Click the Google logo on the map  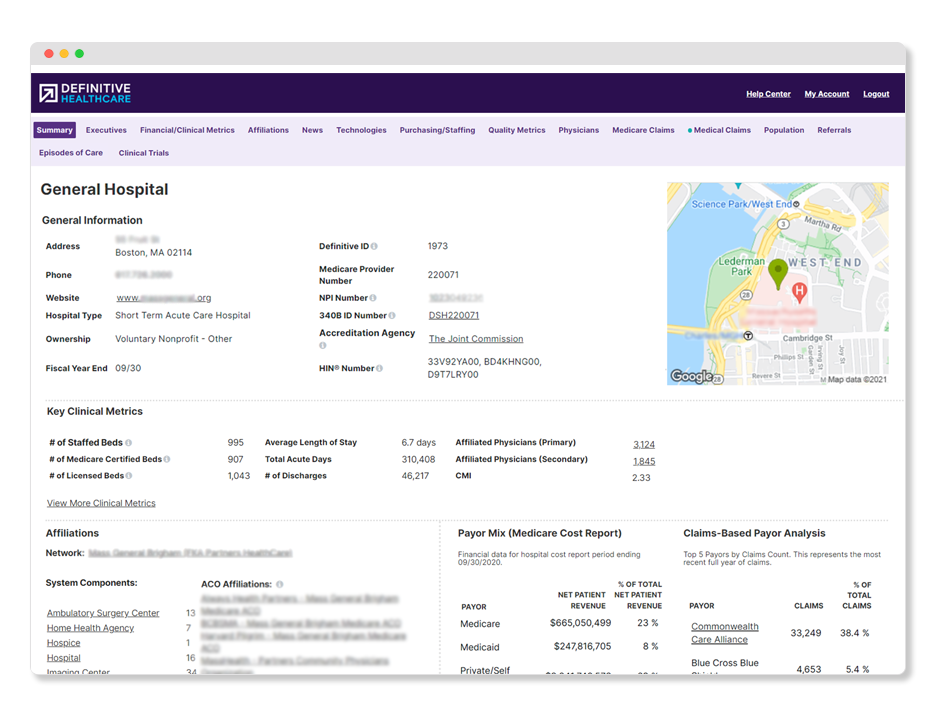point(691,376)
